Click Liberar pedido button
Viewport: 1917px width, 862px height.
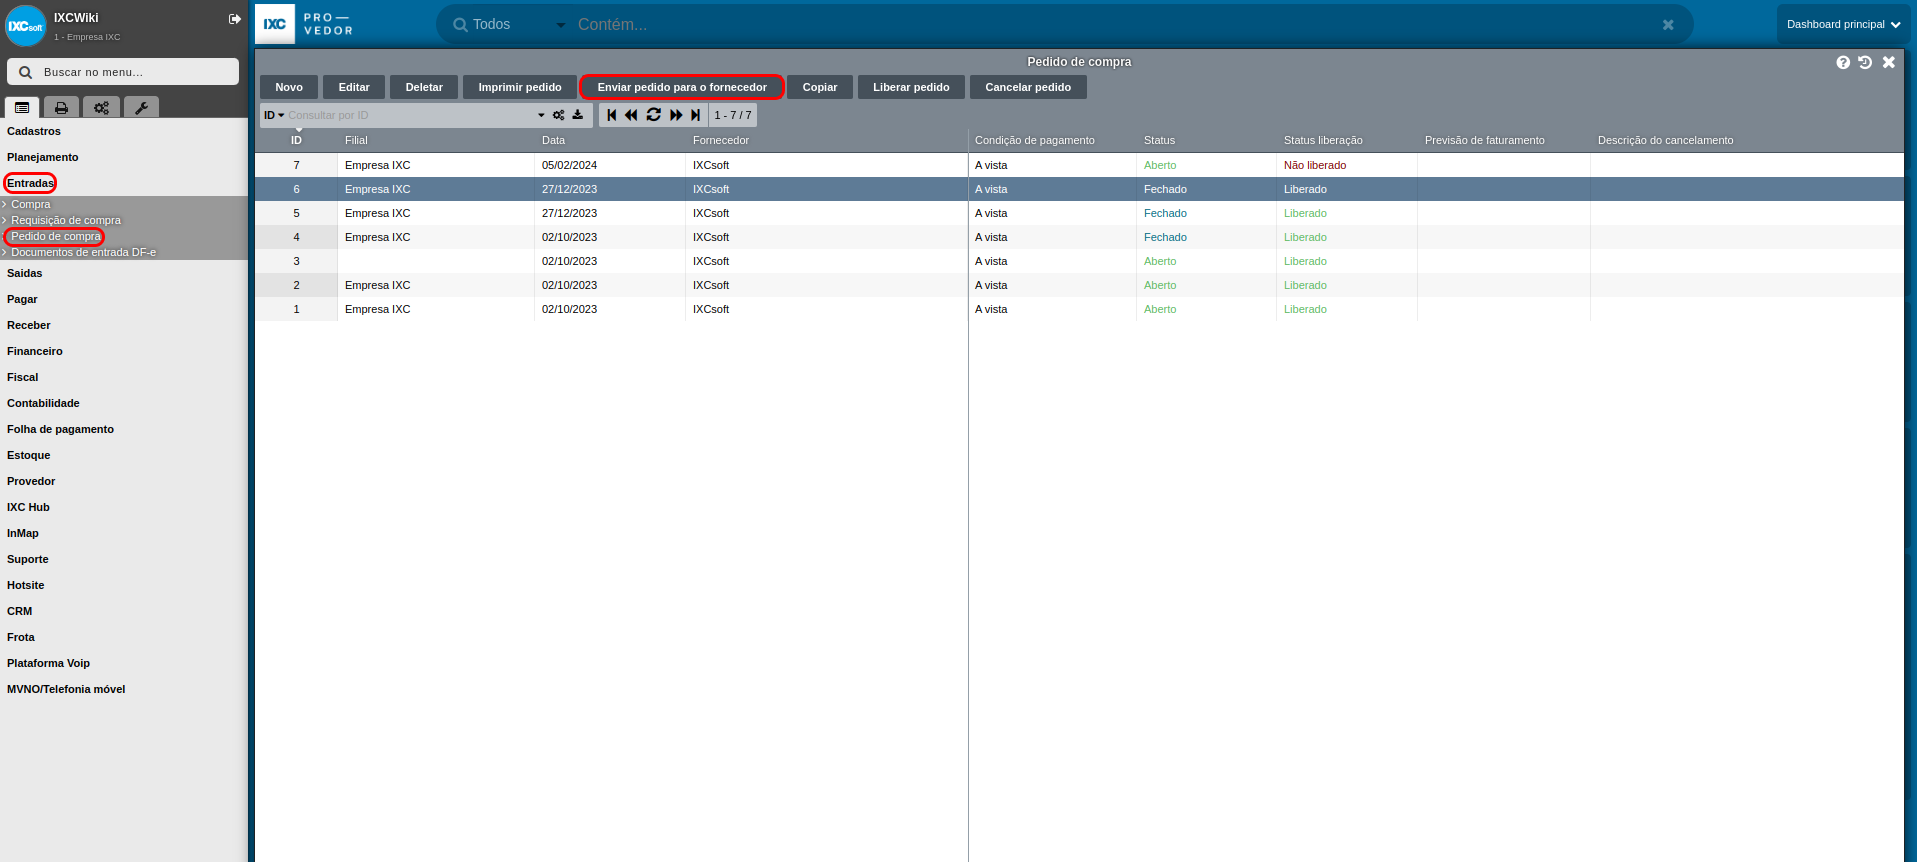click(x=911, y=87)
